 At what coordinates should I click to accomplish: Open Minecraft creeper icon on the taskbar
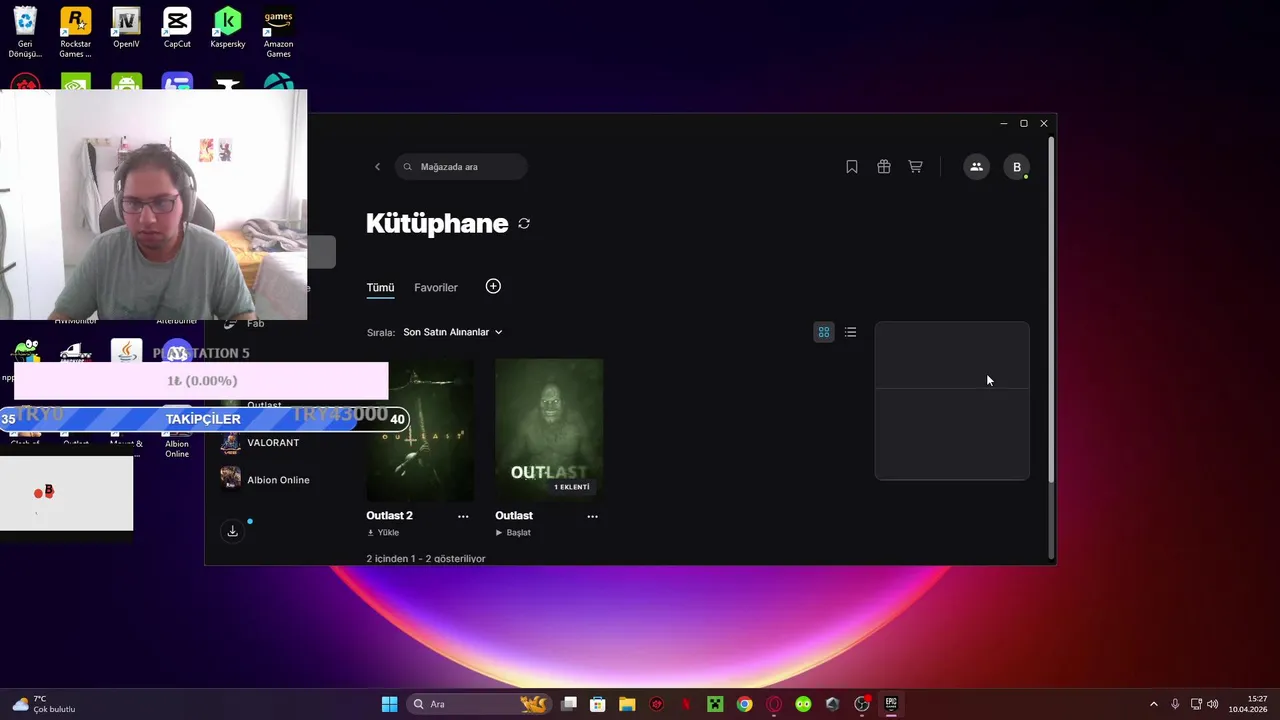tap(715, 704)
